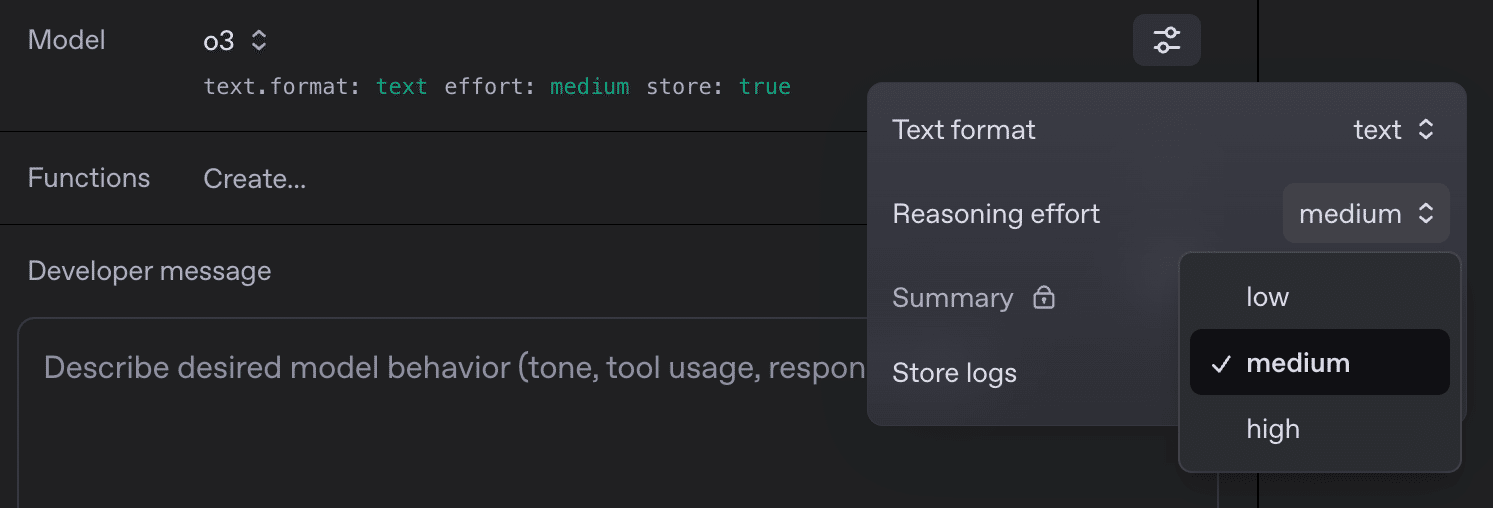Click the checkmark next to medium option
Image resolution: width=1493 pixels, height=508 pixels.
click(1220, 364)
